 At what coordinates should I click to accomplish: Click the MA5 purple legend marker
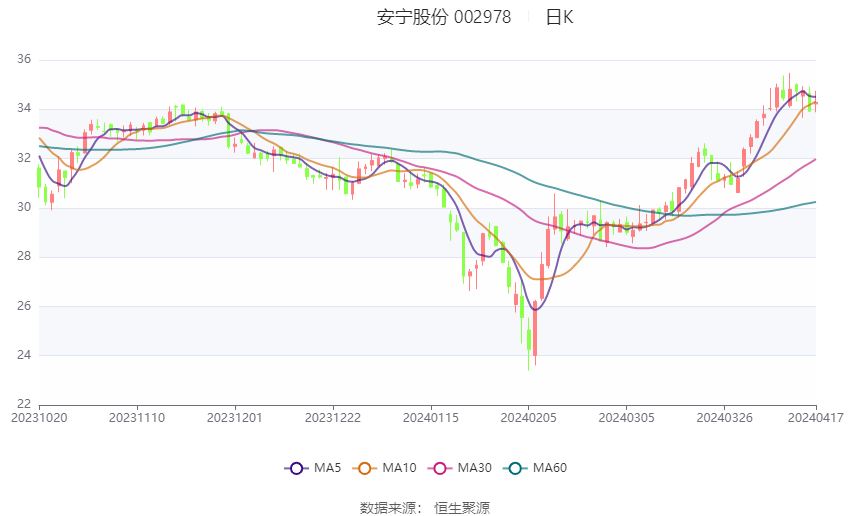point(295,468)
